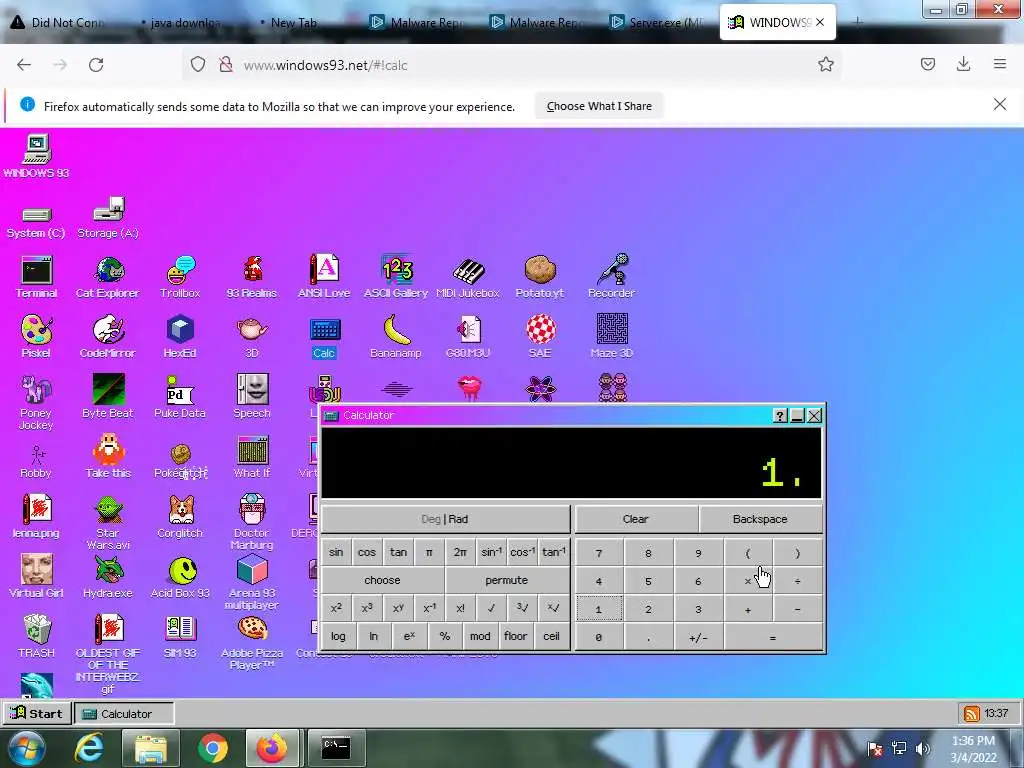The image size is (1024, 768).
Task: Open the Potato.yt icon
Action: click(540, 277)
